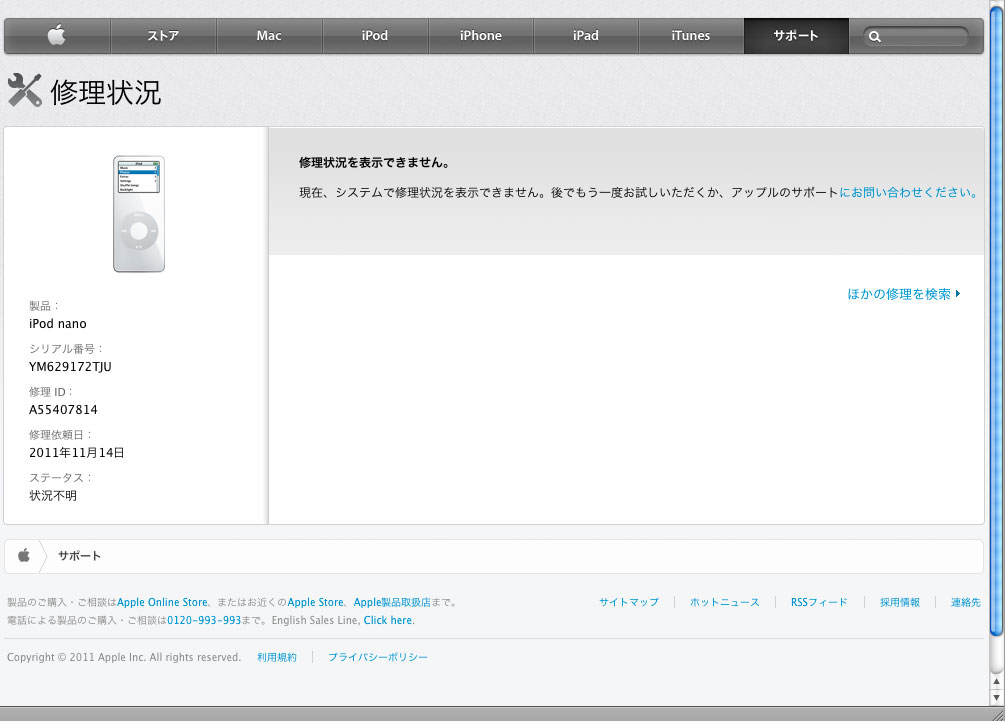
Task: Open the サイトマップ footer link
Action: pyautogui.click(x=629, y=603)
